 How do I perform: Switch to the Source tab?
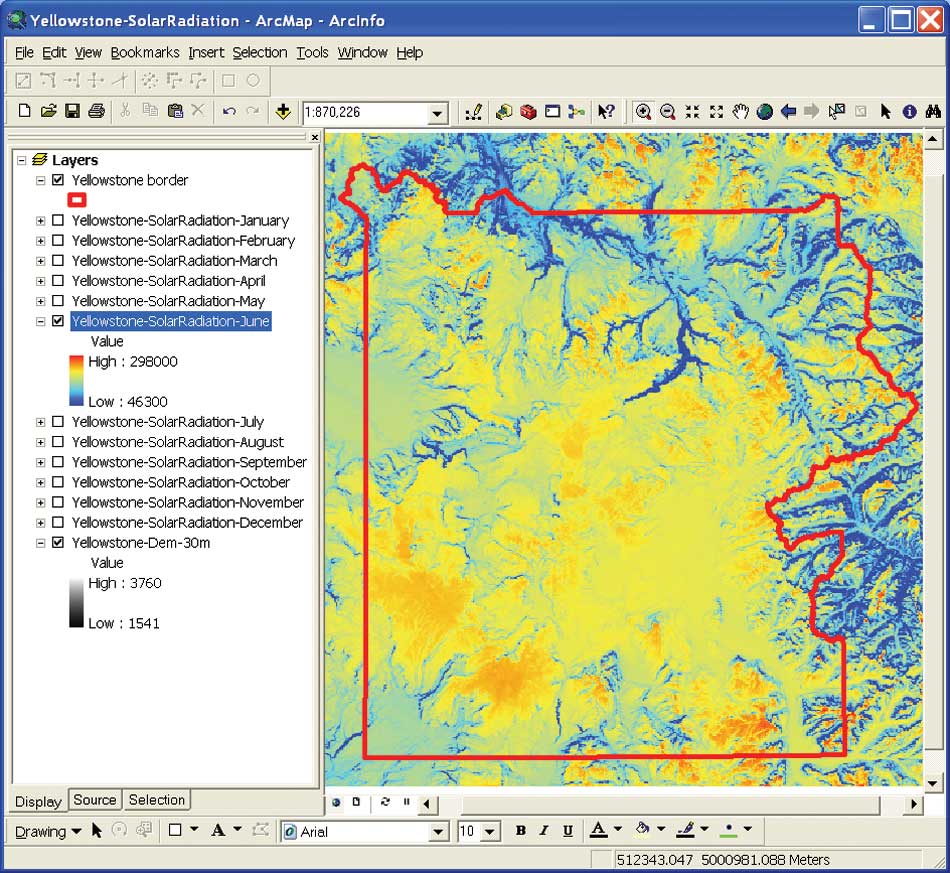[x=95, y=800]
